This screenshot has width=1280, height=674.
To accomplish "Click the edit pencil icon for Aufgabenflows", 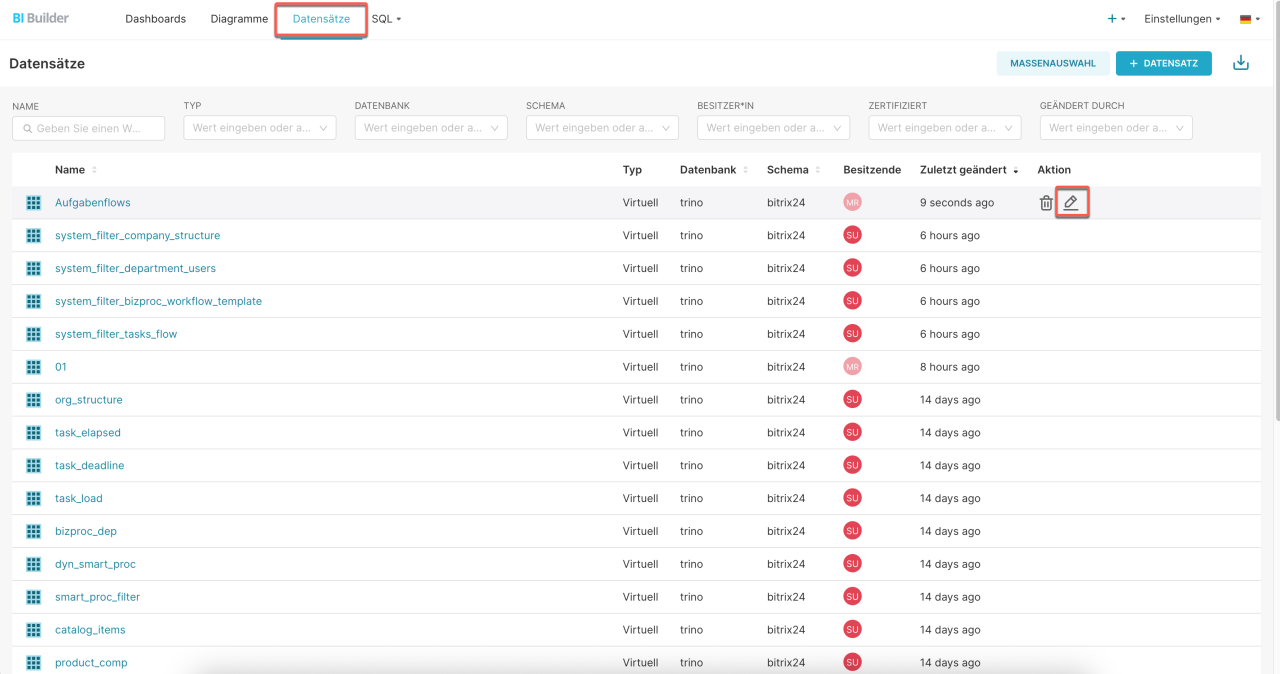I will pos(1071,203).
